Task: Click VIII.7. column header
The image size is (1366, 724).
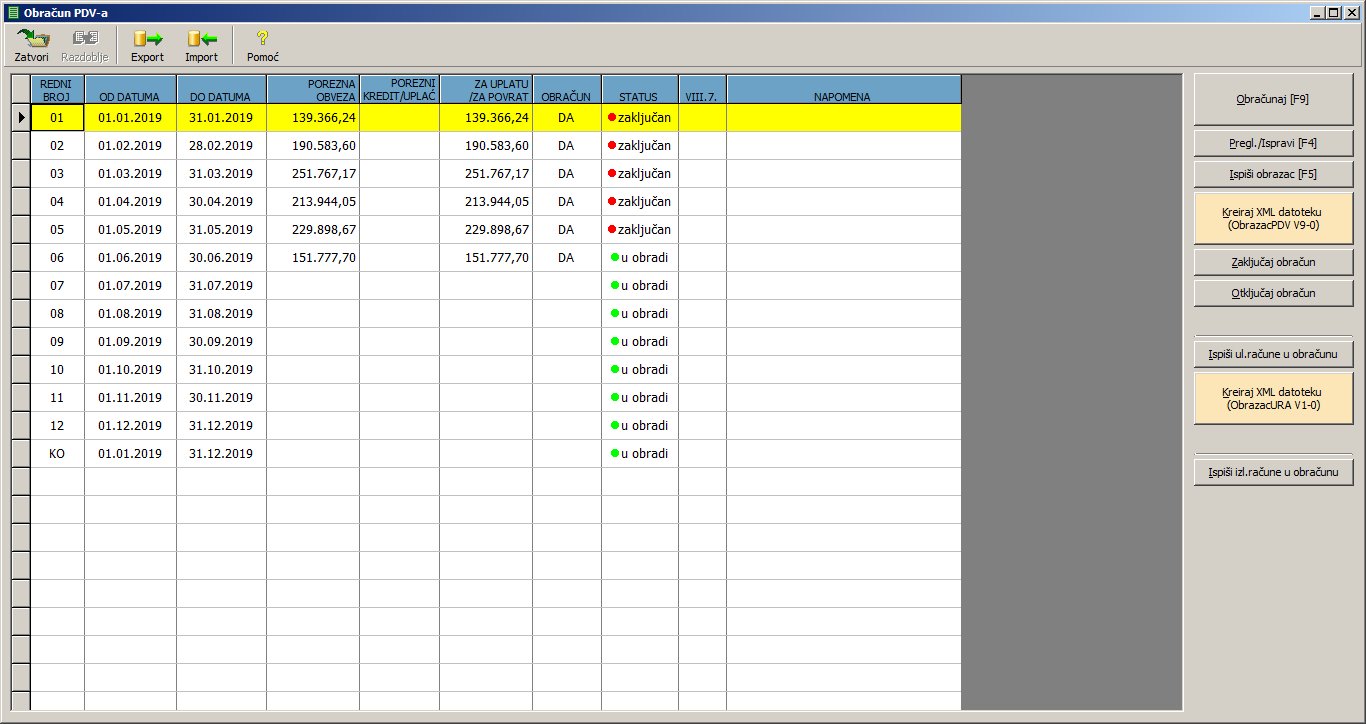Action: (x=703, y=90)
